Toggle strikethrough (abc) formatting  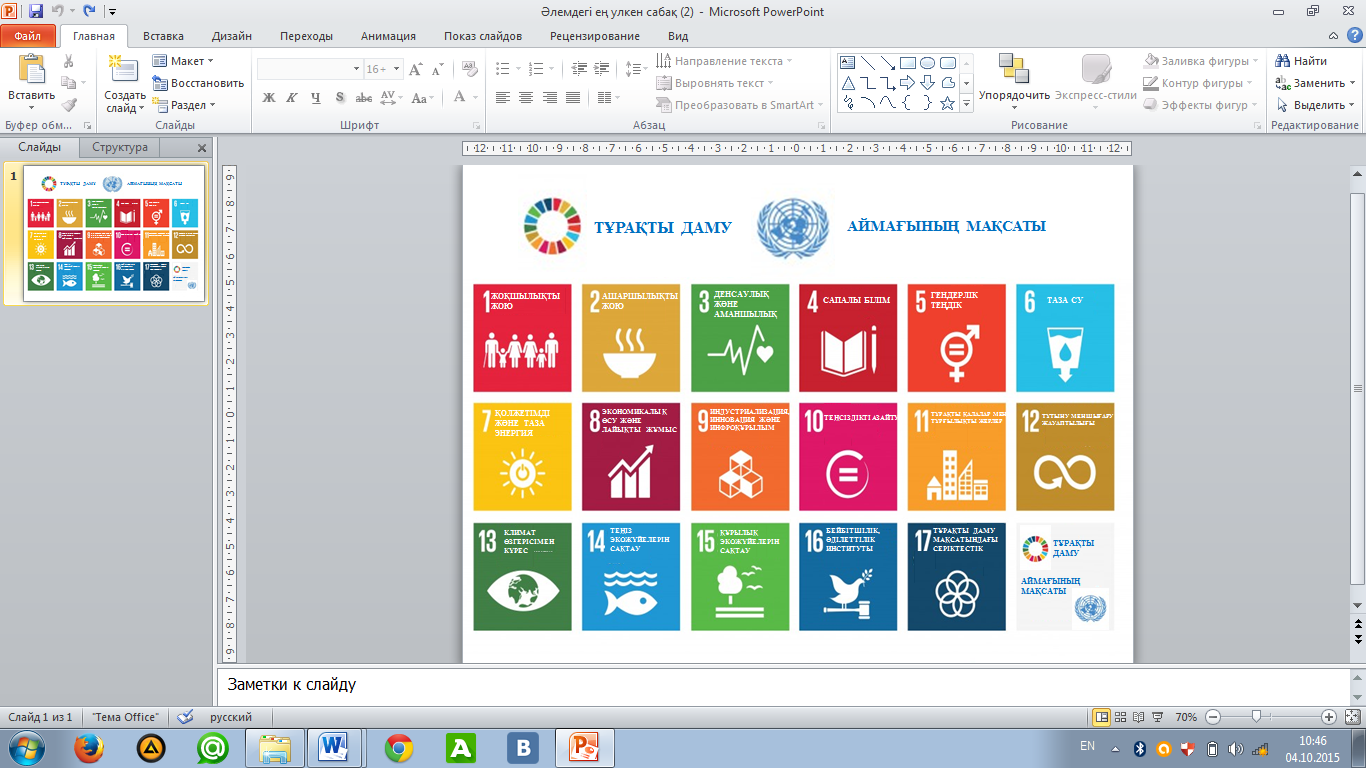pos(364,97)
